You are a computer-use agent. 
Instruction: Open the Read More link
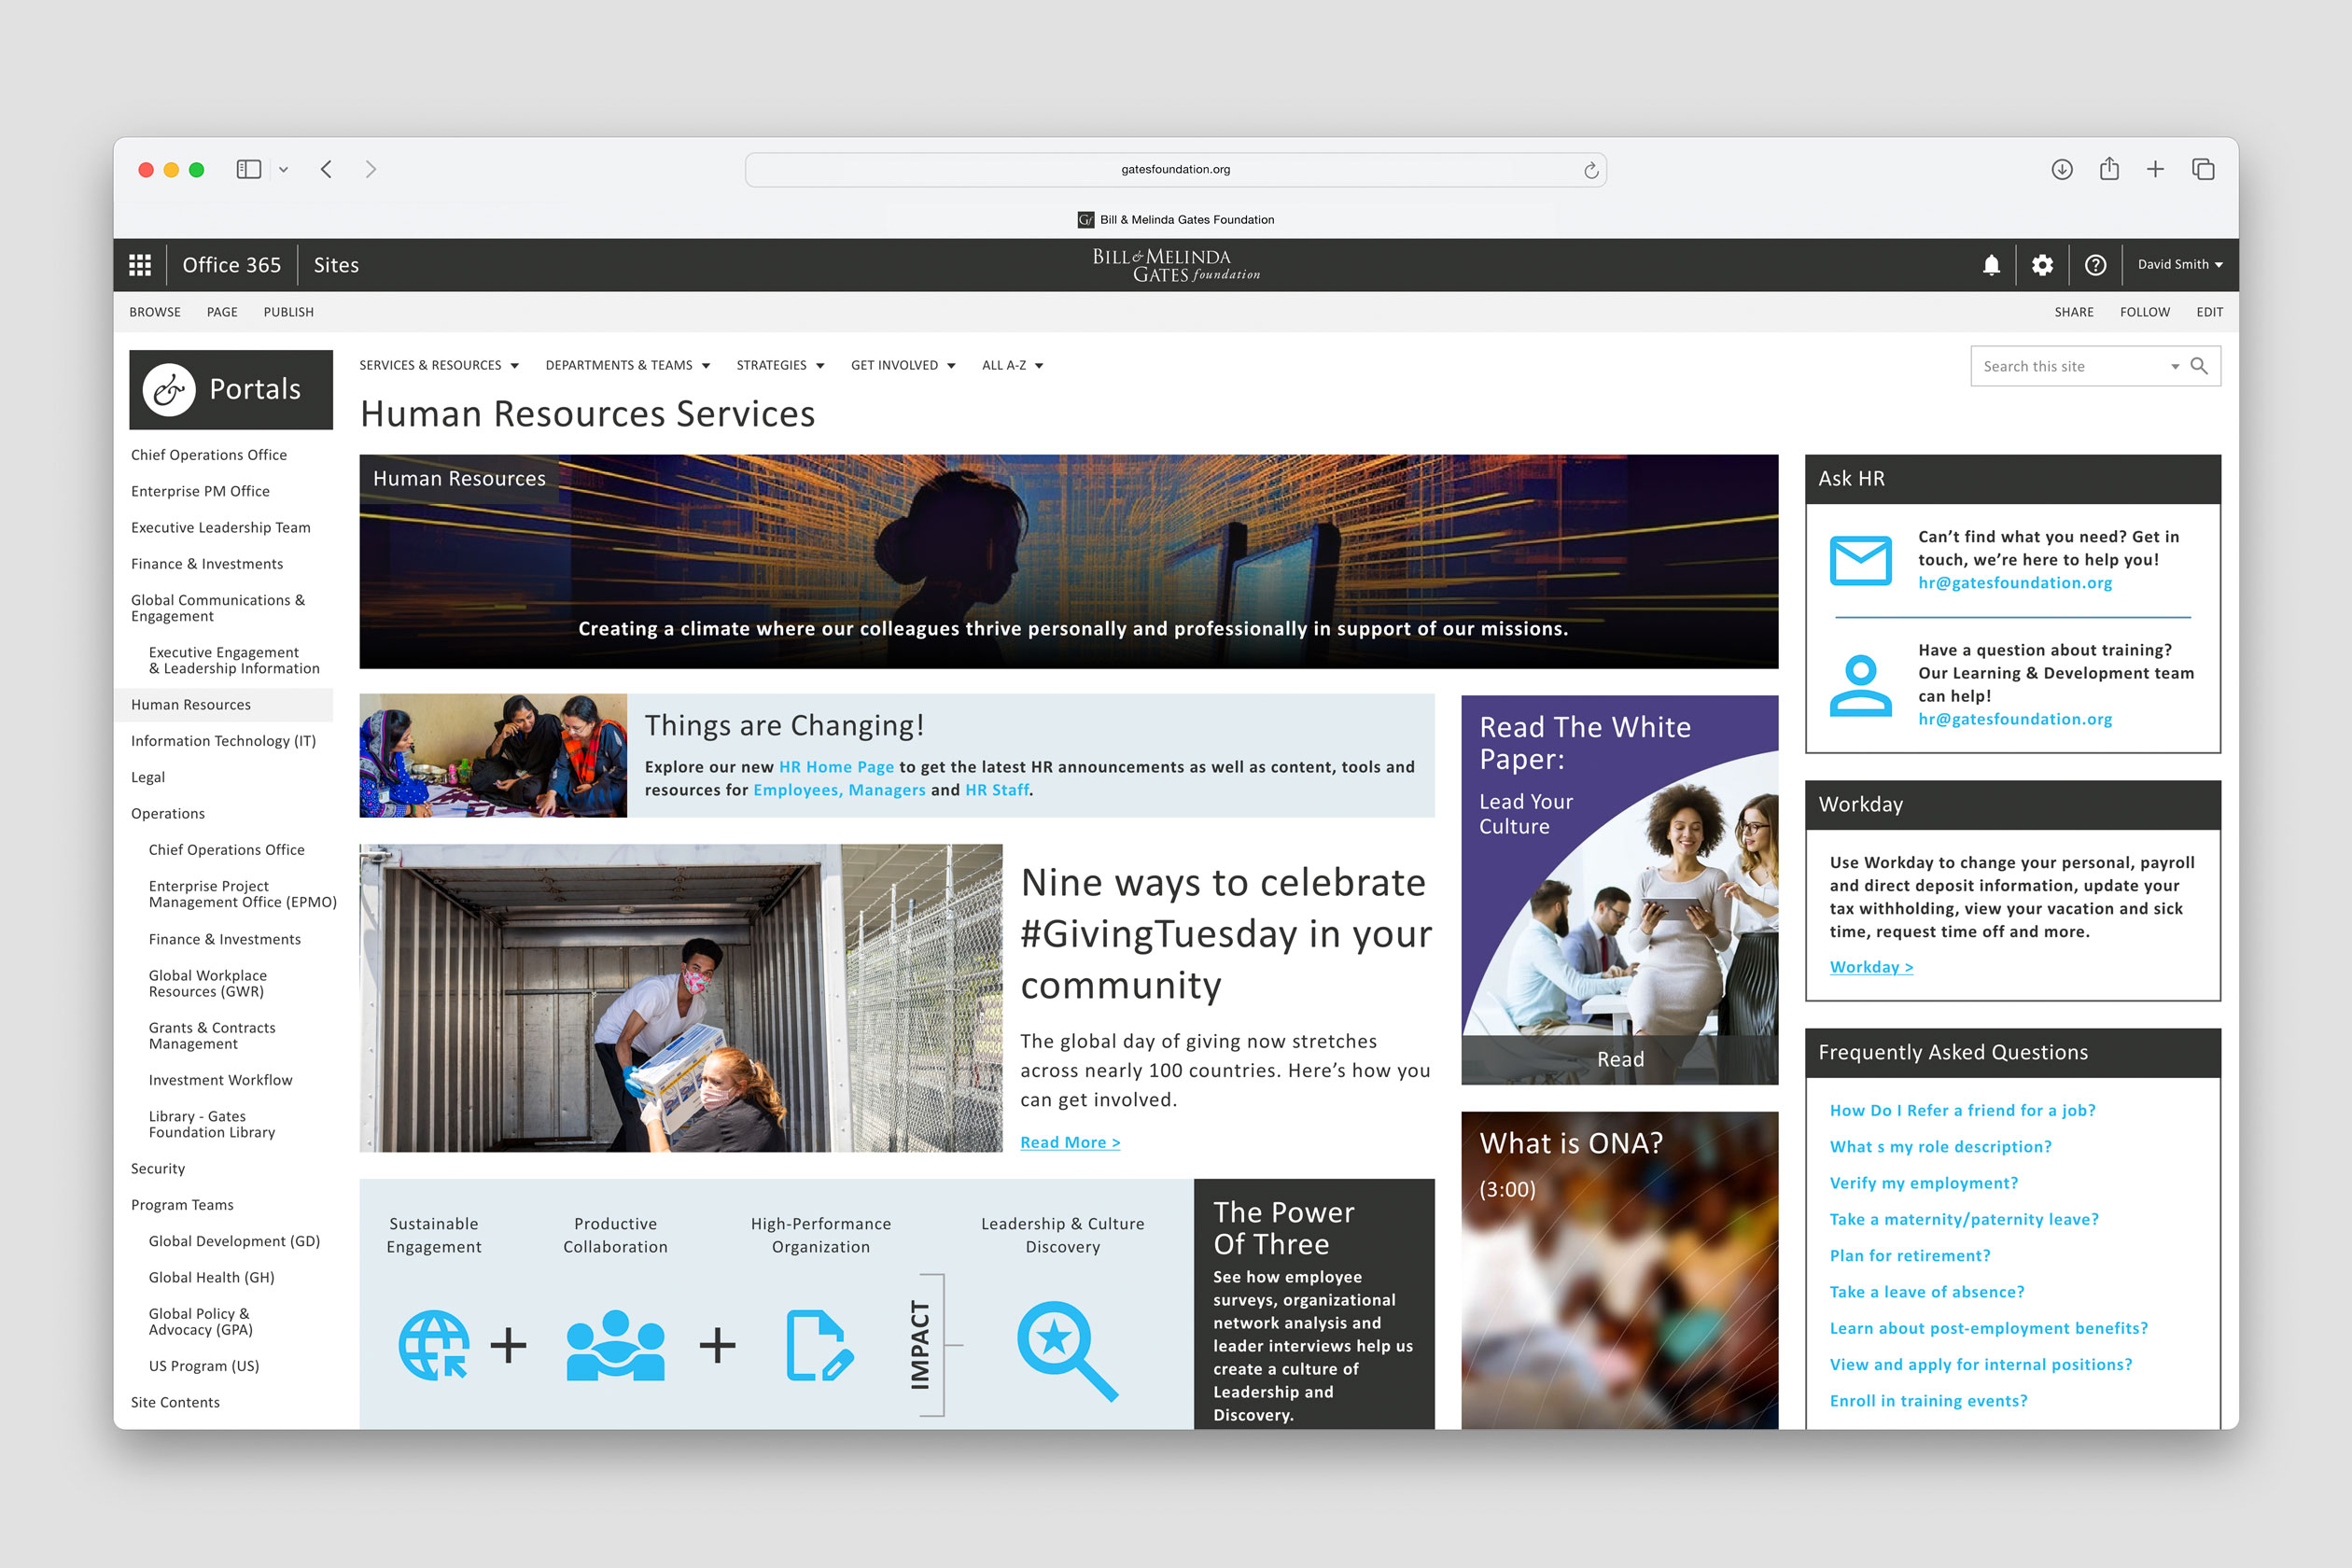pyautogui.click(x=1069, y=1142)
